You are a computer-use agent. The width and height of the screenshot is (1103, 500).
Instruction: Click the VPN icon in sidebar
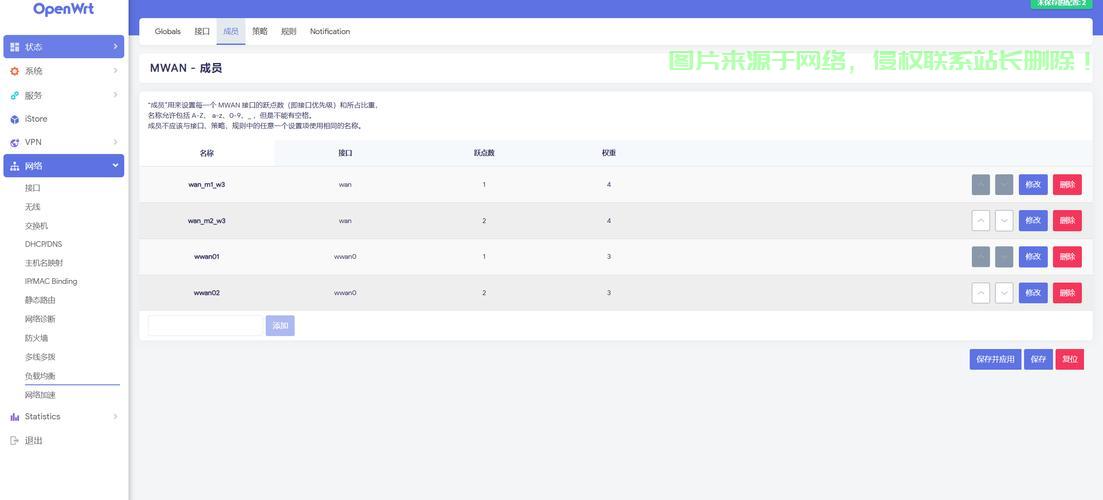[15, 143]
